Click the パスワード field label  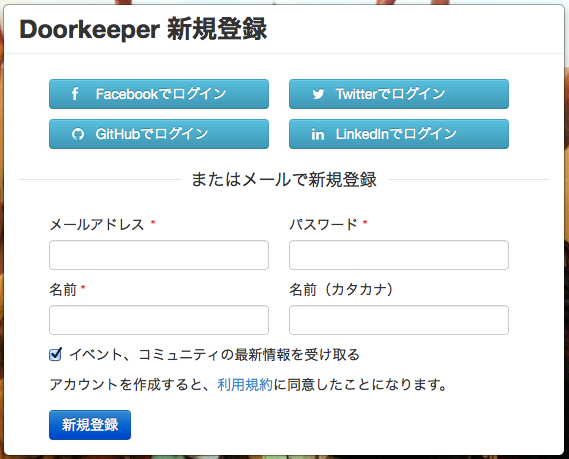click(324, 225)
